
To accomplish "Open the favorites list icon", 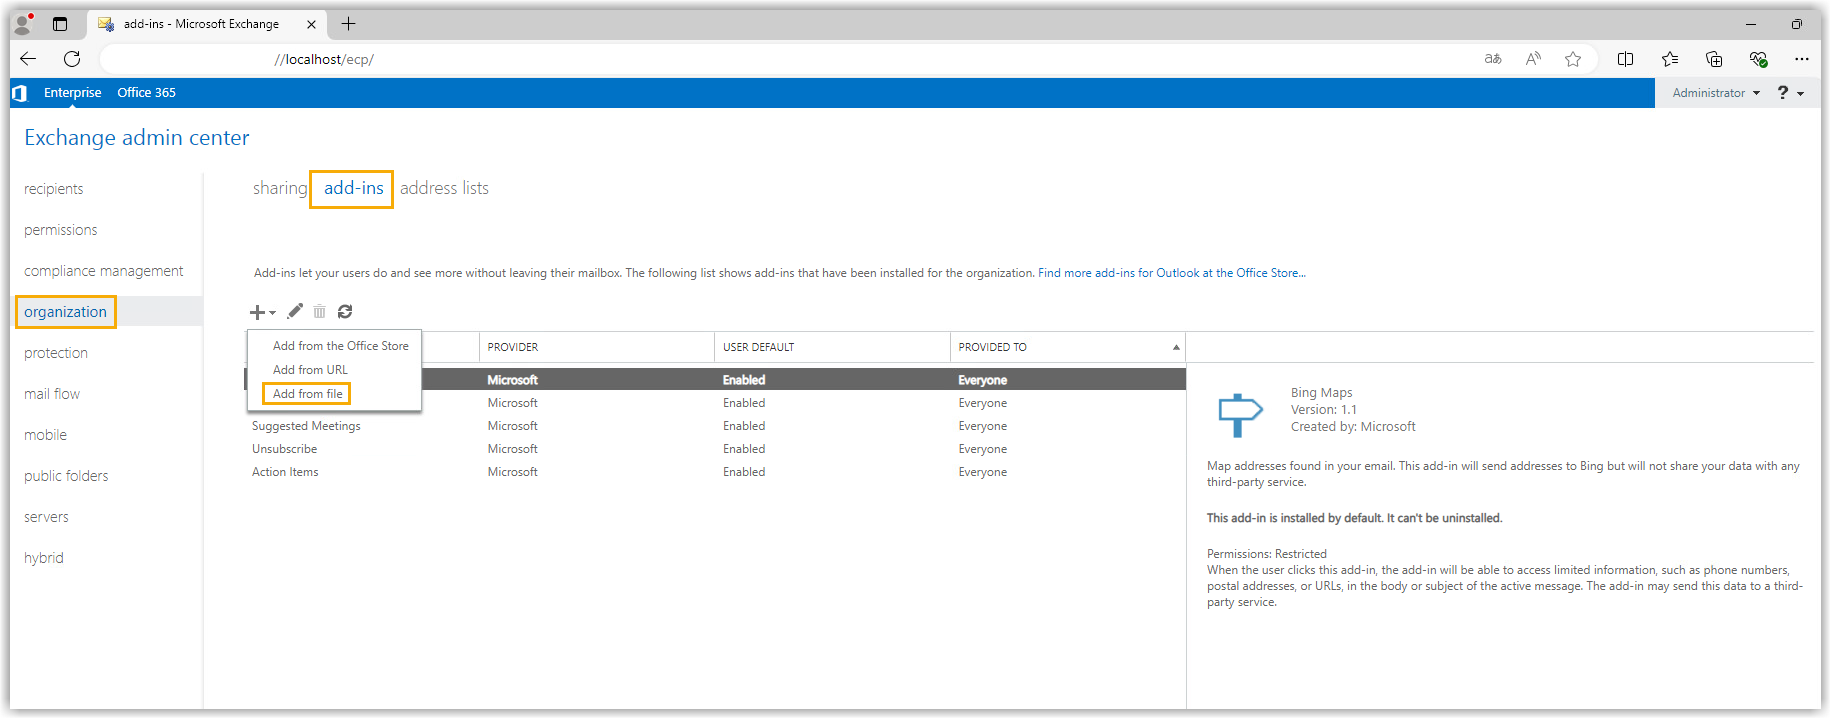I will tap(1670, 59).
